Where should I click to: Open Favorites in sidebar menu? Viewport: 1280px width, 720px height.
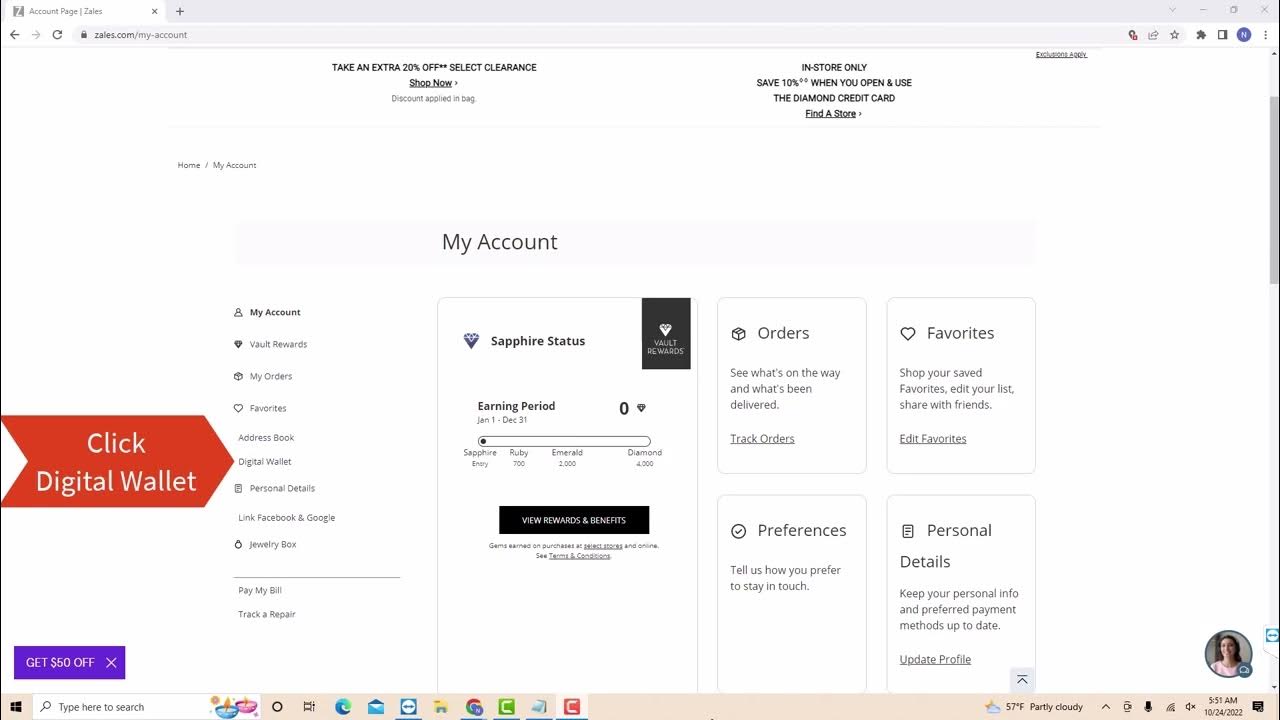coord(268,408)
